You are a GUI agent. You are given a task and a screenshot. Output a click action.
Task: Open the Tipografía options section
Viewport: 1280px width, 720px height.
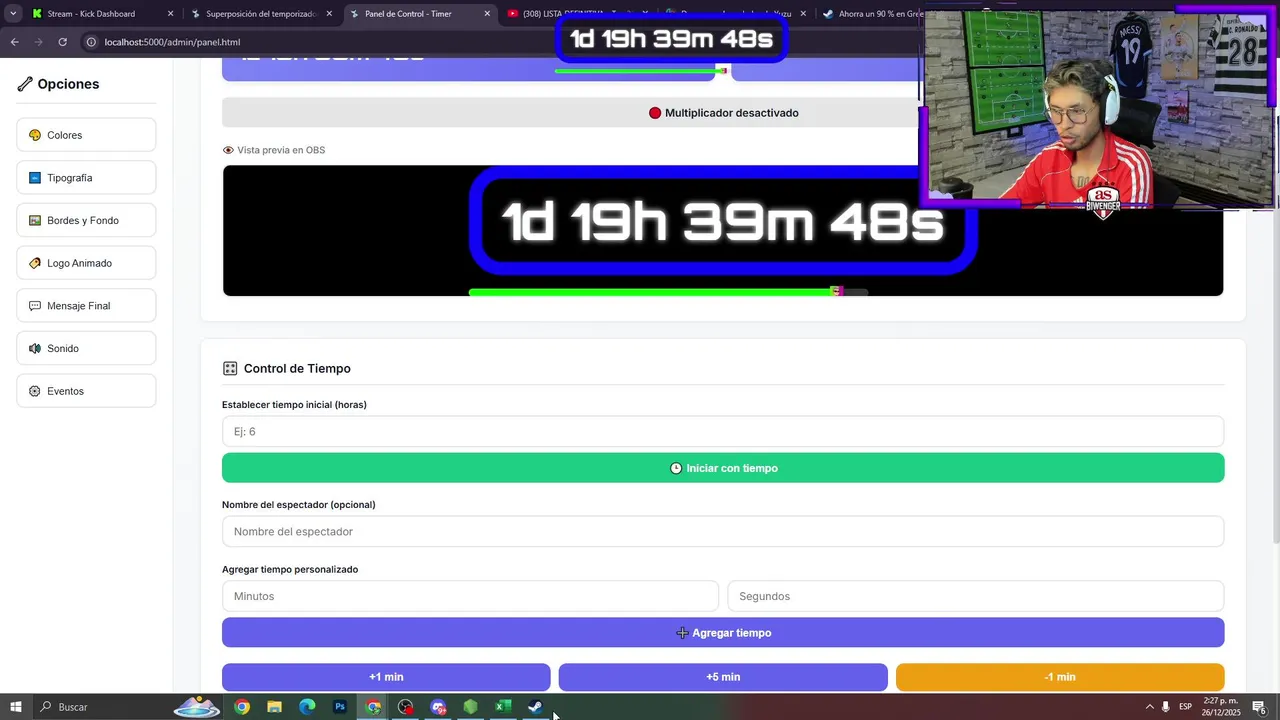(x=86, y=178)
